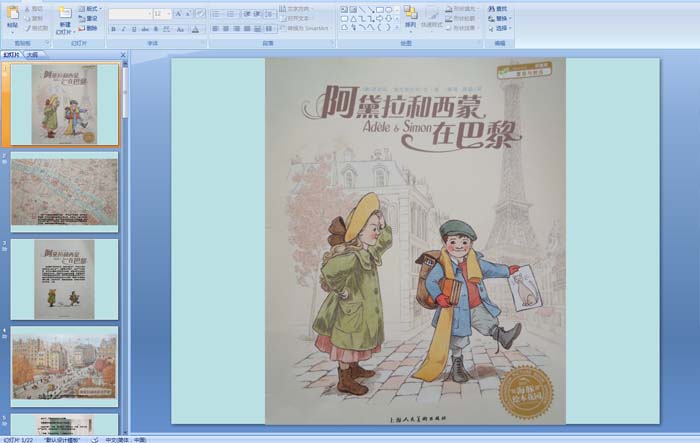
Task: Click the Clear Formatting icon
Action: point(200,14)
